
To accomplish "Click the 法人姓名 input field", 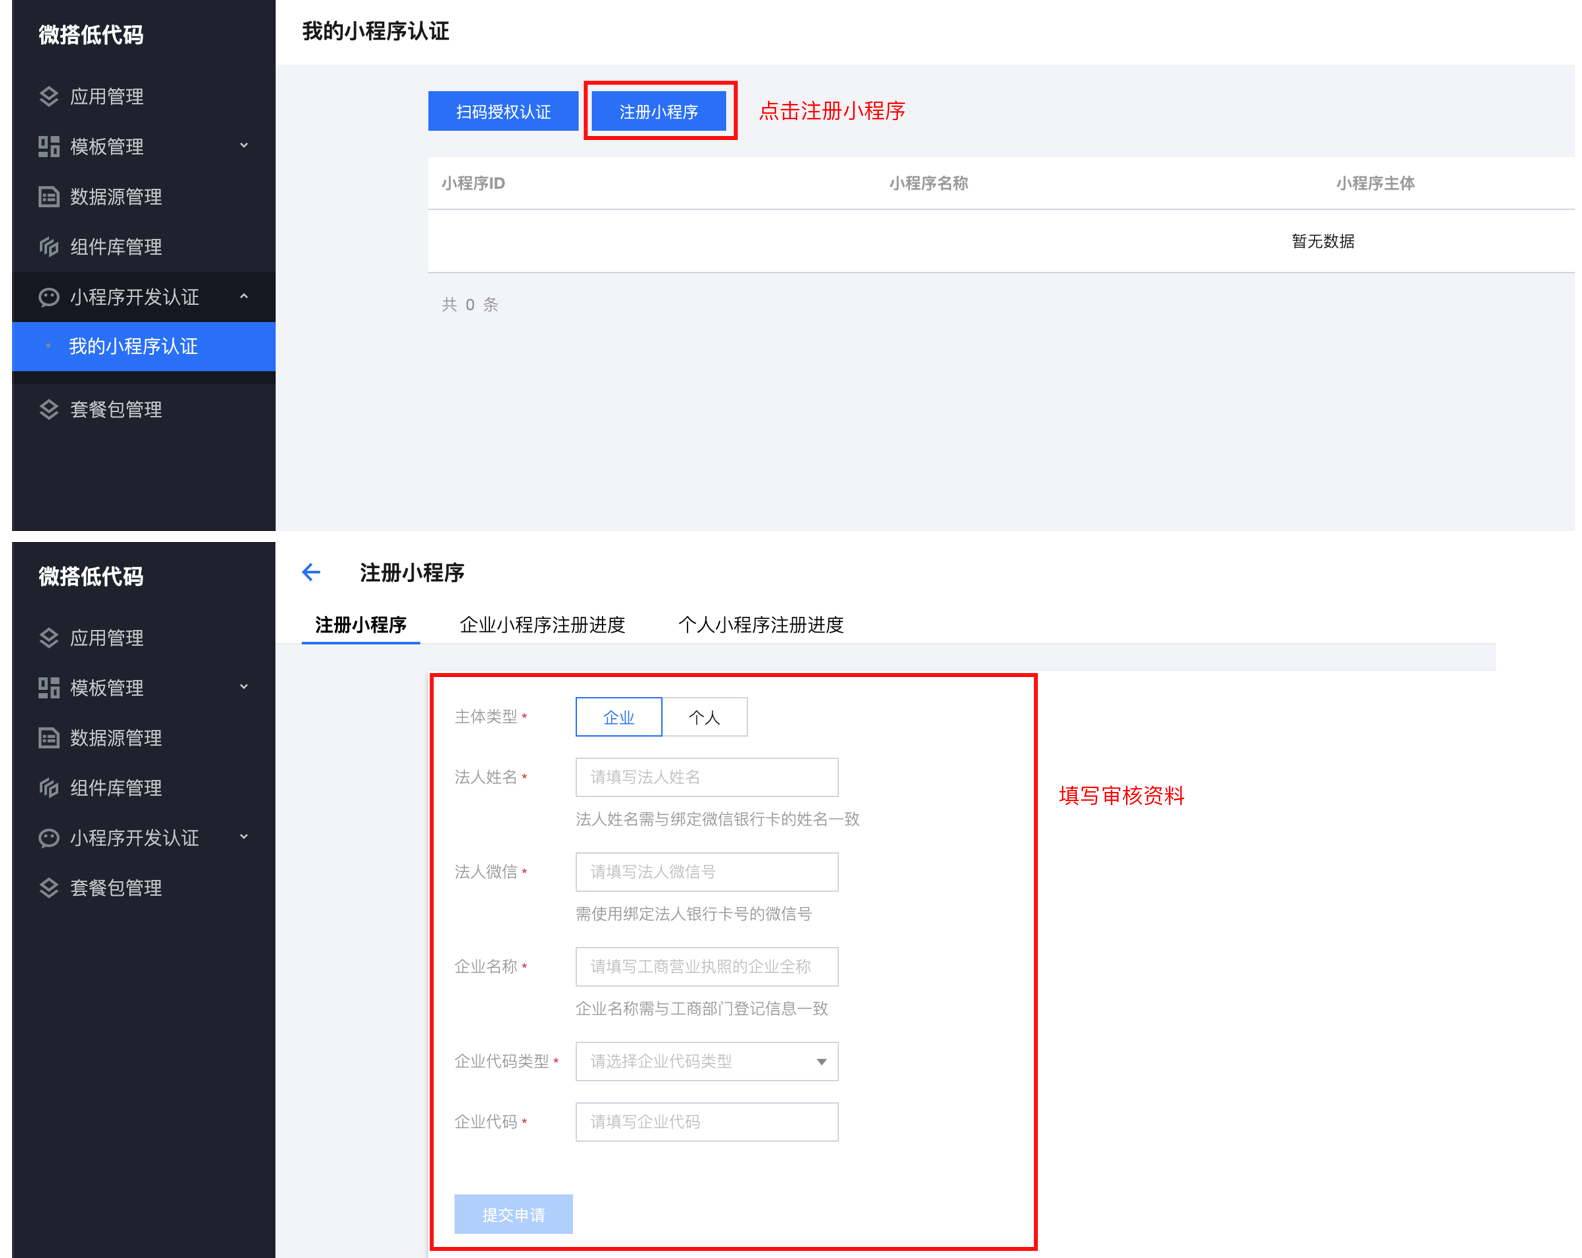I will [x=706, y=777].
